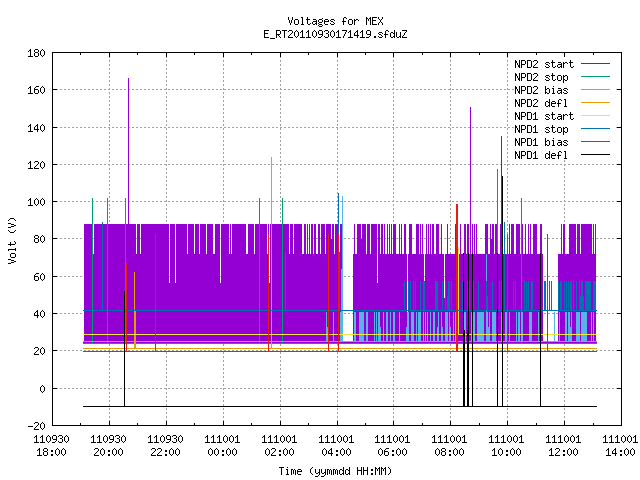Click the 'NPD1 start' legend label
Viewport: 640px width, 480px height.
544,116
